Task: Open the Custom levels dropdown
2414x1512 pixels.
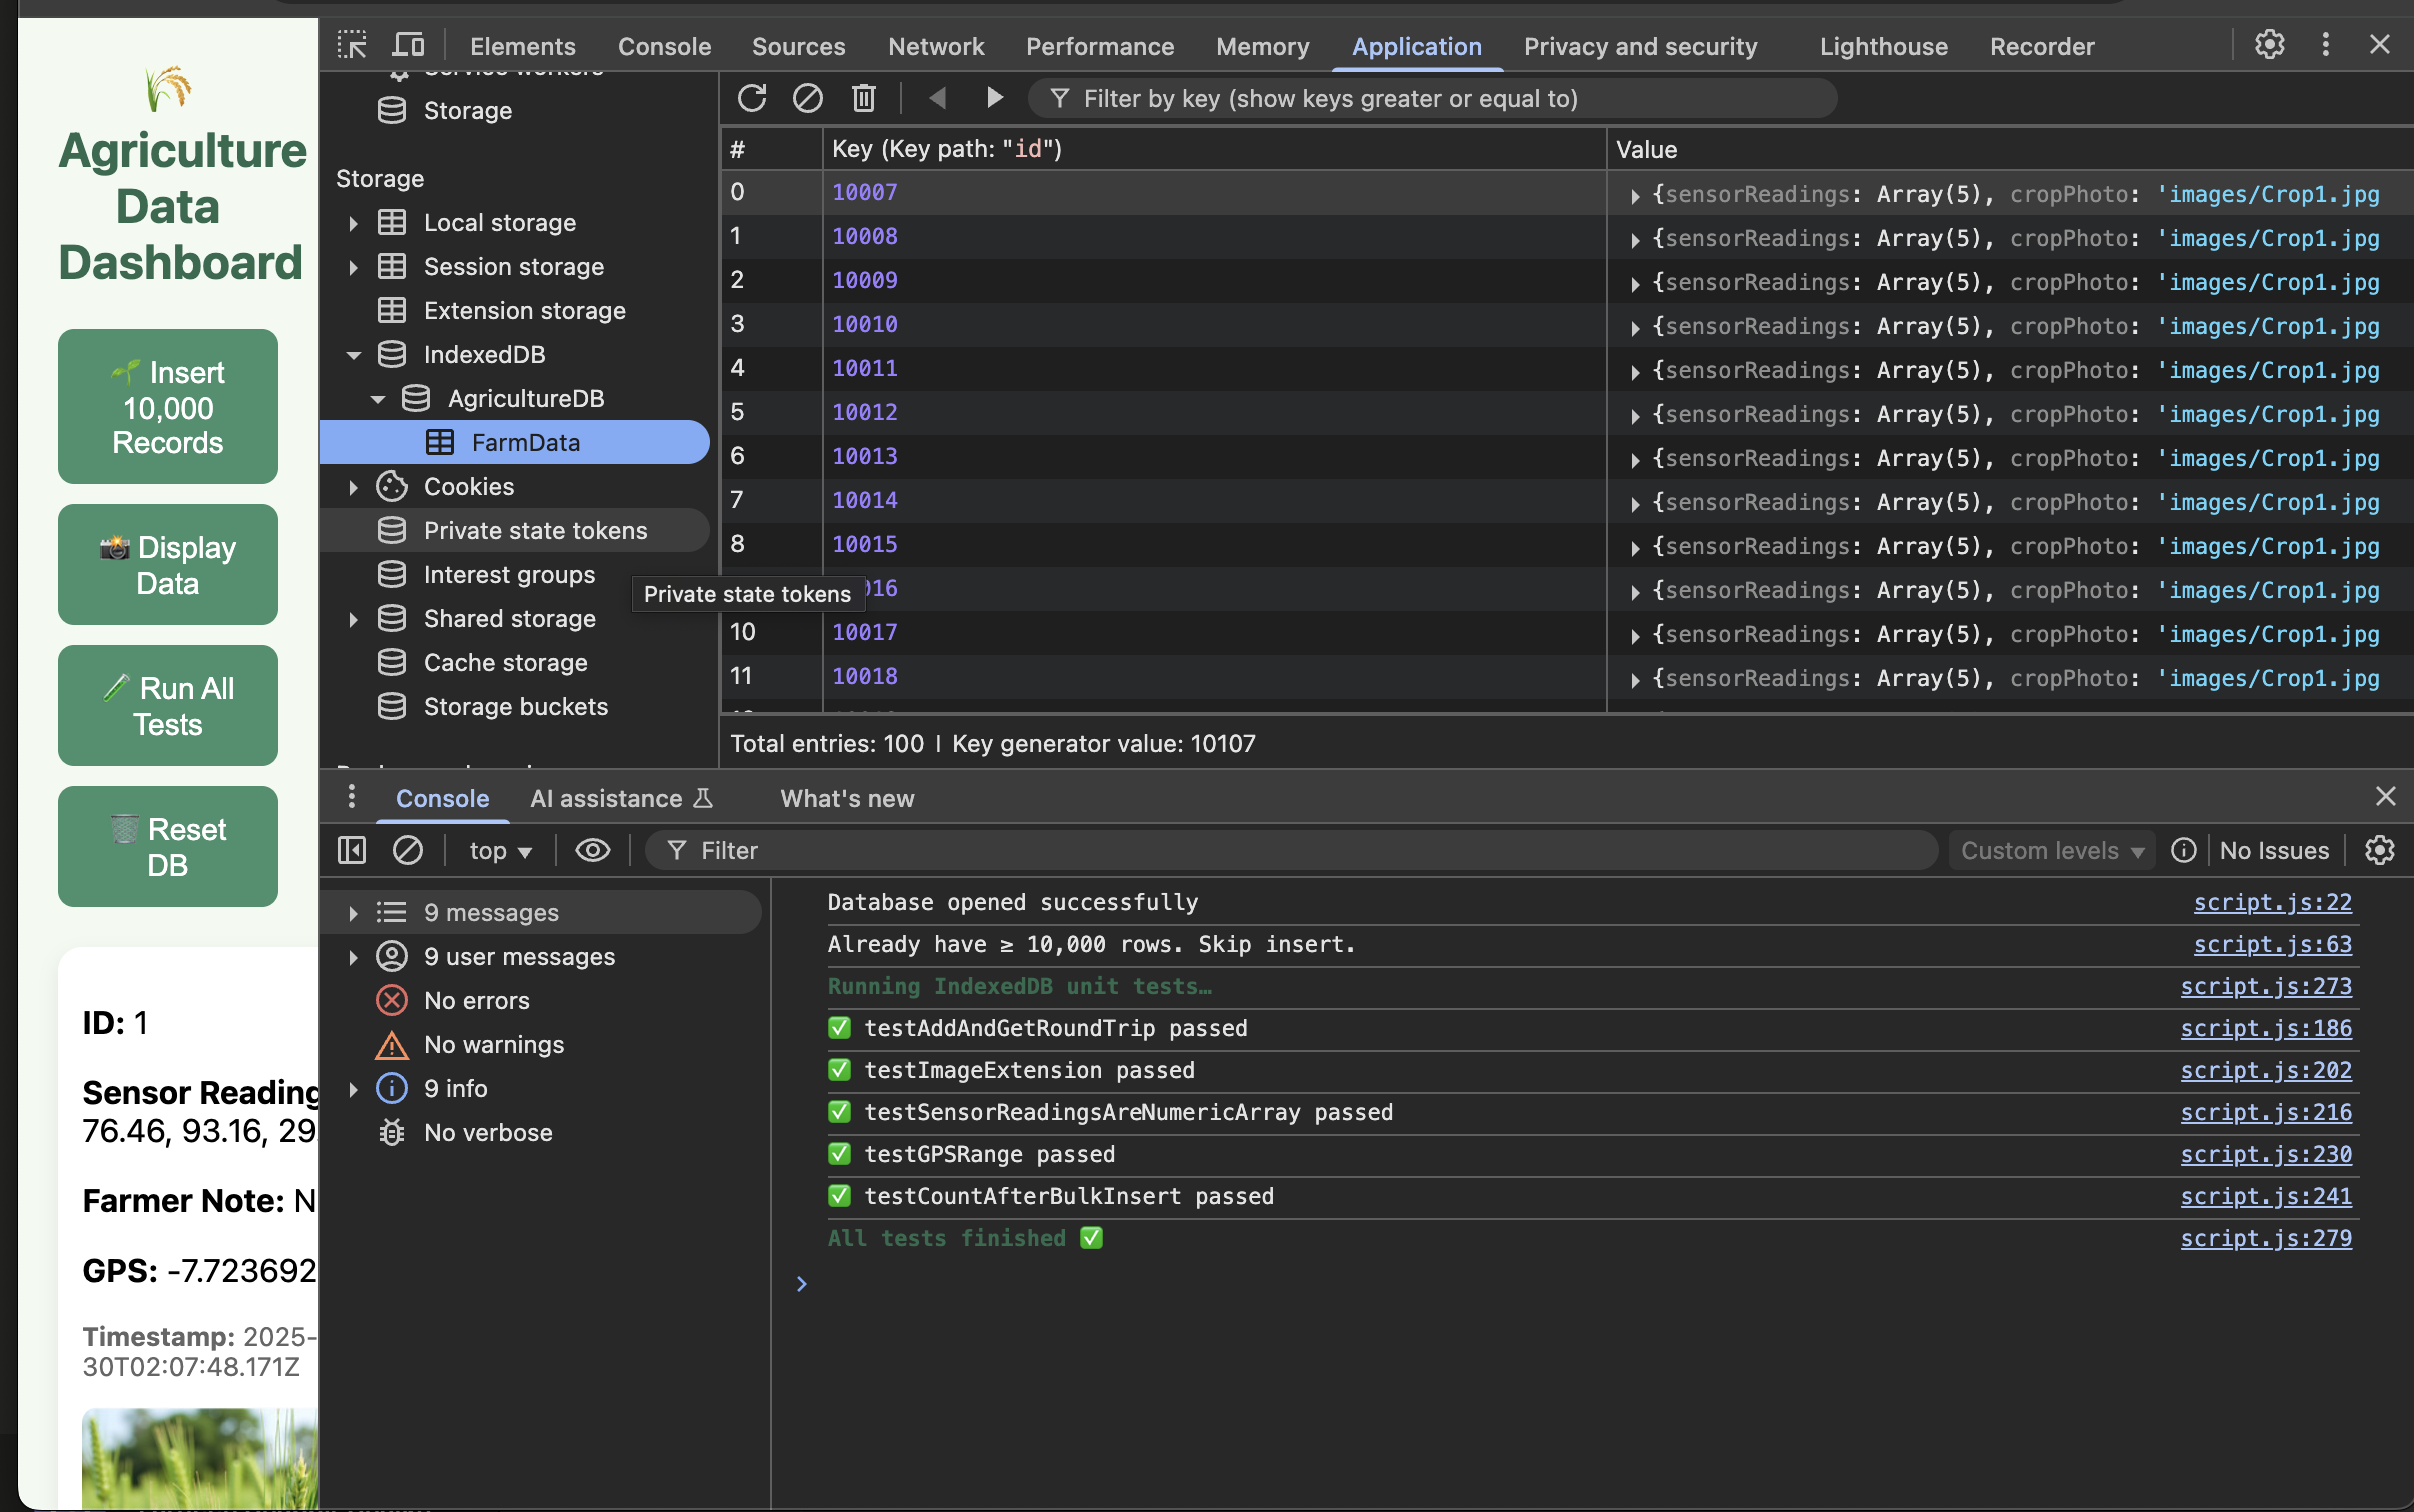Action: [x=2050, y=850]
